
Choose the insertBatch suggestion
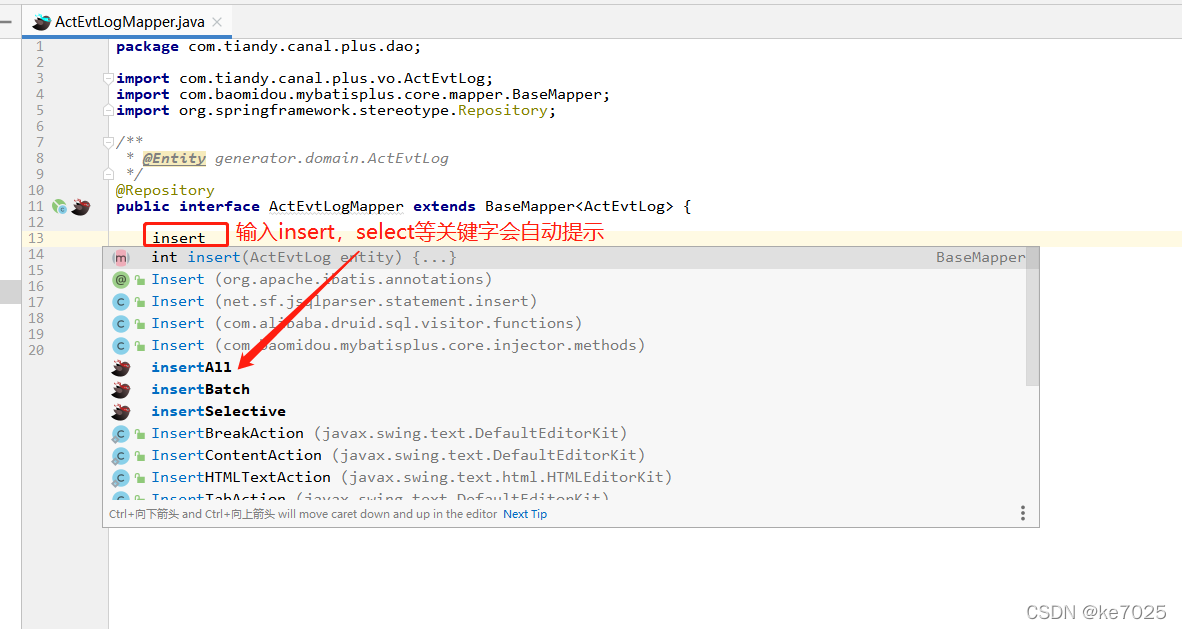pyautogui.click(x=564, y=389)
